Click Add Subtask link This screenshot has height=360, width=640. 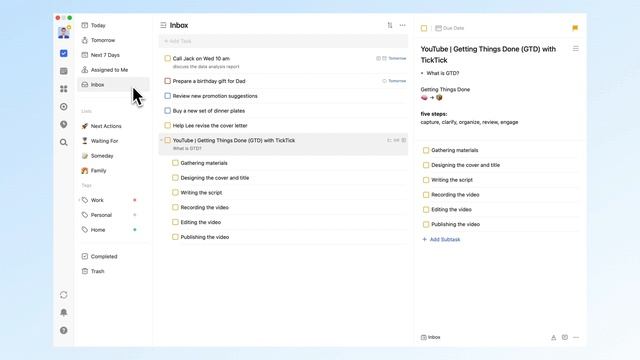coord(441,240)
